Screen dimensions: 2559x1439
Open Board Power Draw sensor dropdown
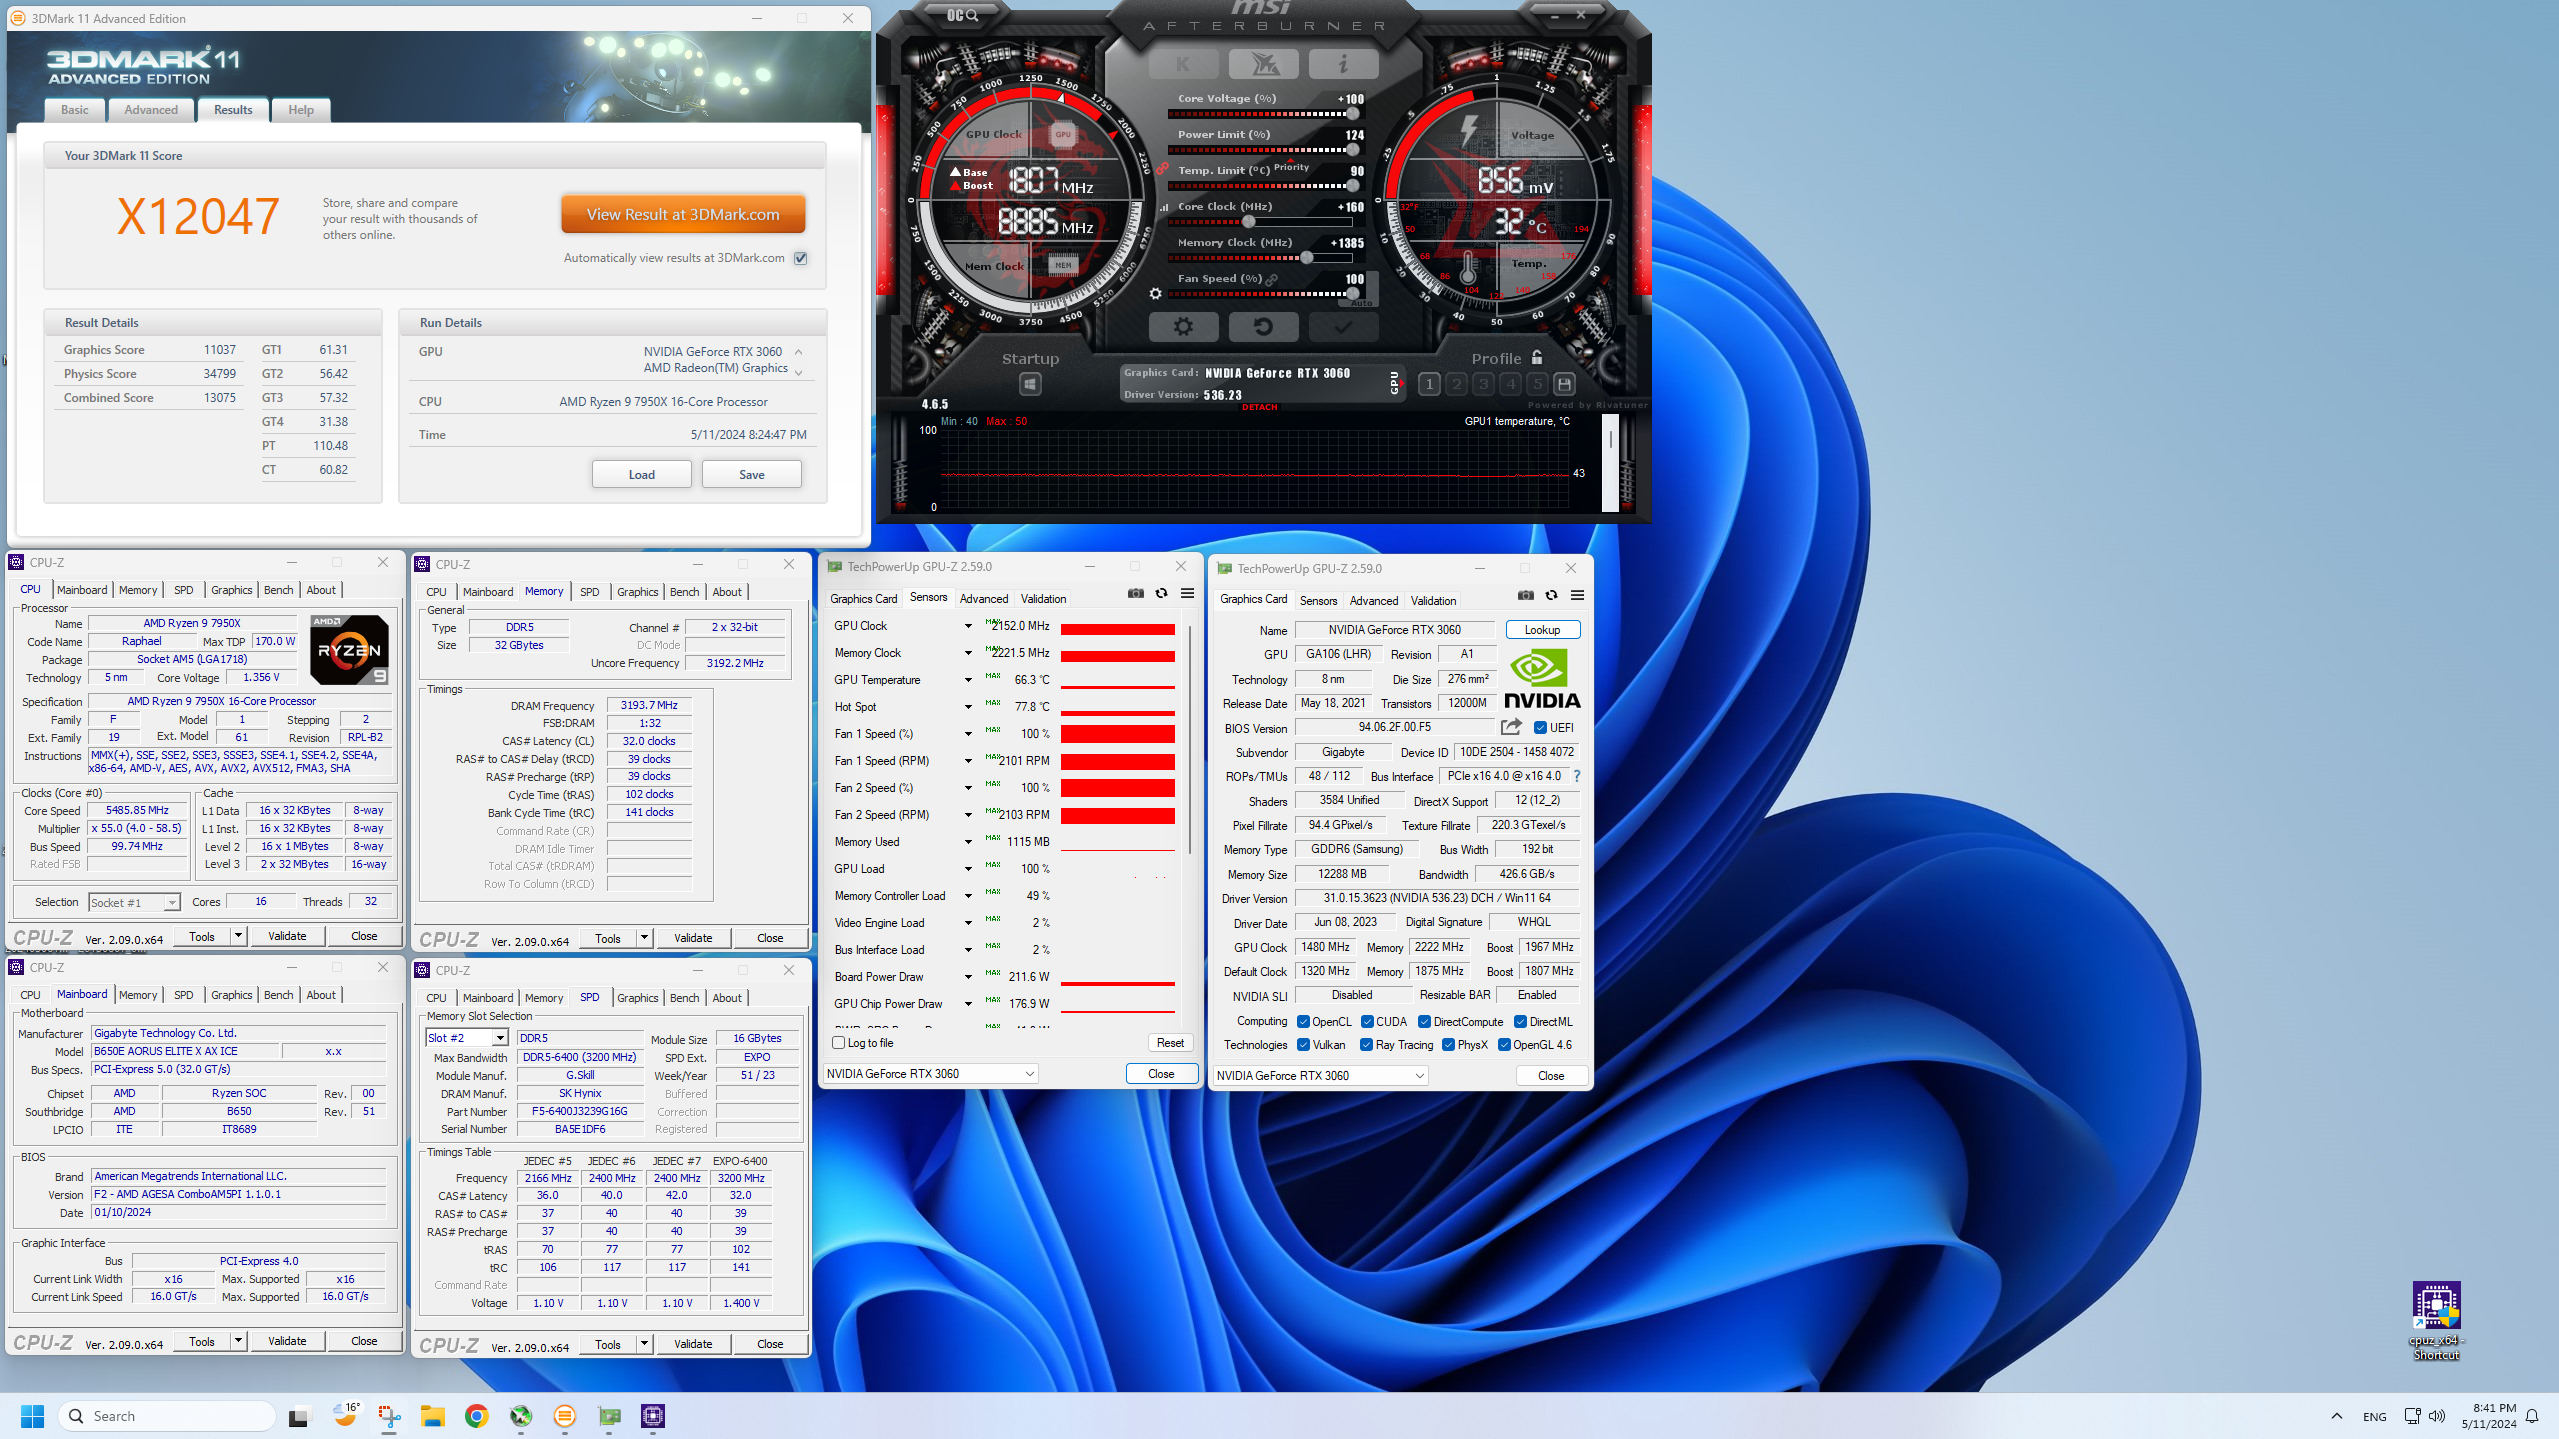coord(968,977)
